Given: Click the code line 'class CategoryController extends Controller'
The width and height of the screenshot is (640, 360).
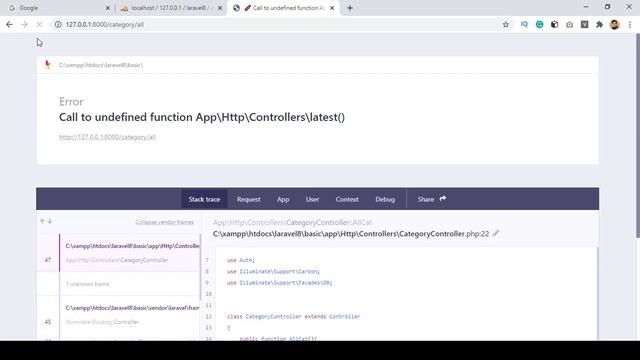Looking at the screenshot, I should pyautogui.click(x=293, y=316).
